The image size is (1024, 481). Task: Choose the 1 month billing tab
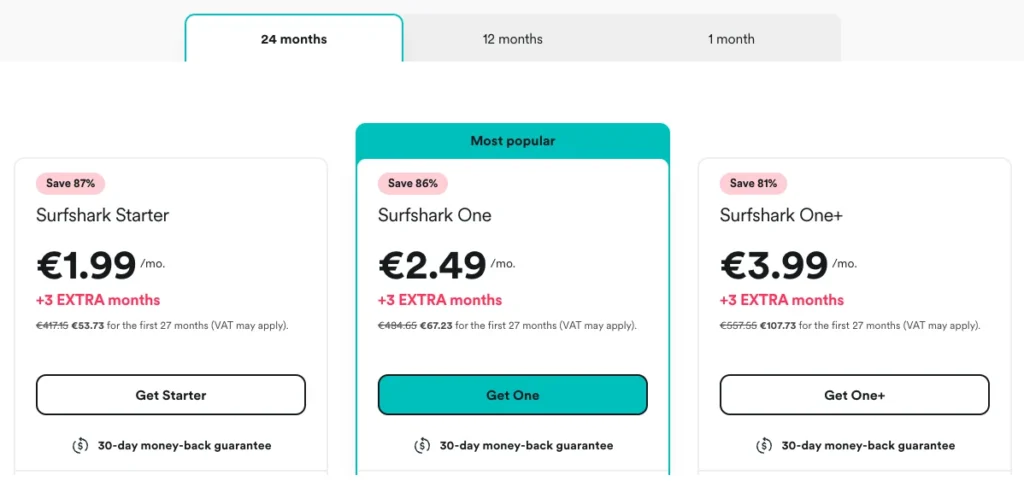coord(731,39)
